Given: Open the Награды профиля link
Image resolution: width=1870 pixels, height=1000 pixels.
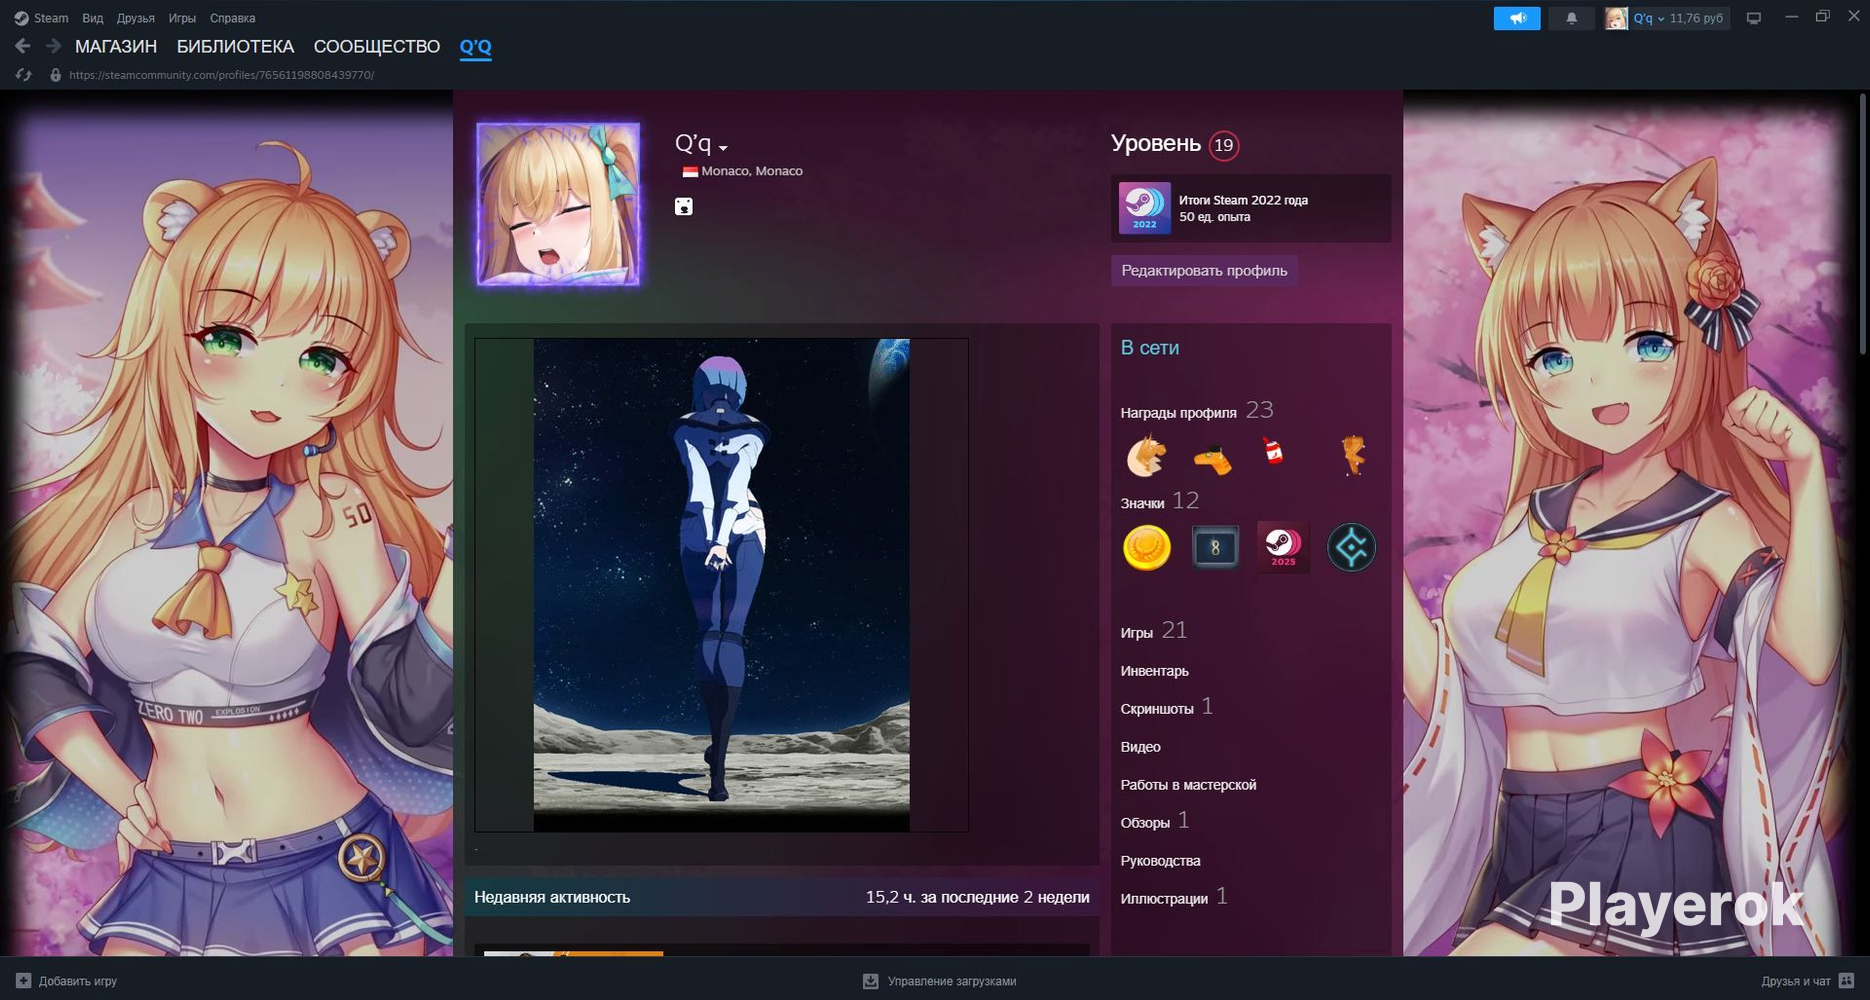Looking at the screenshot, I should pyautogui.click(x=1197, y=411).
